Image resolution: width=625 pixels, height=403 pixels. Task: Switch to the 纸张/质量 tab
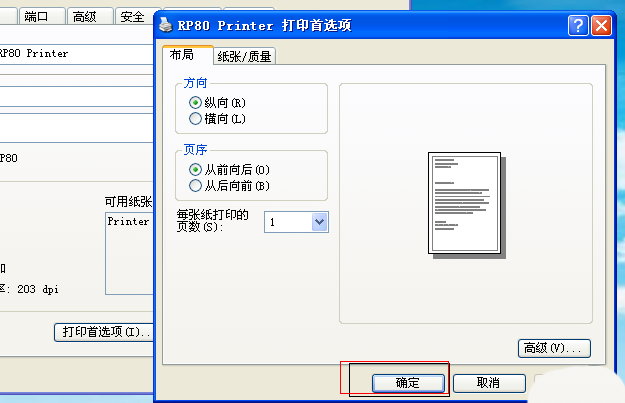point(244,57)
